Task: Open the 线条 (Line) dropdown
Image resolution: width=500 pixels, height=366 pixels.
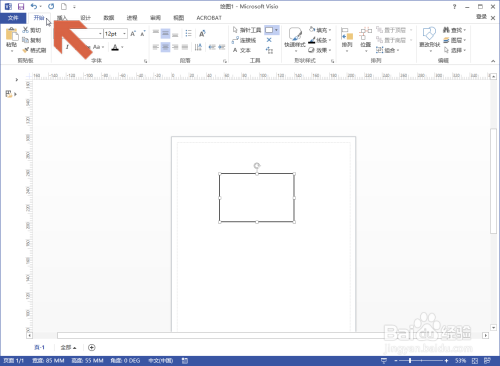Action: tap(320, 40)
